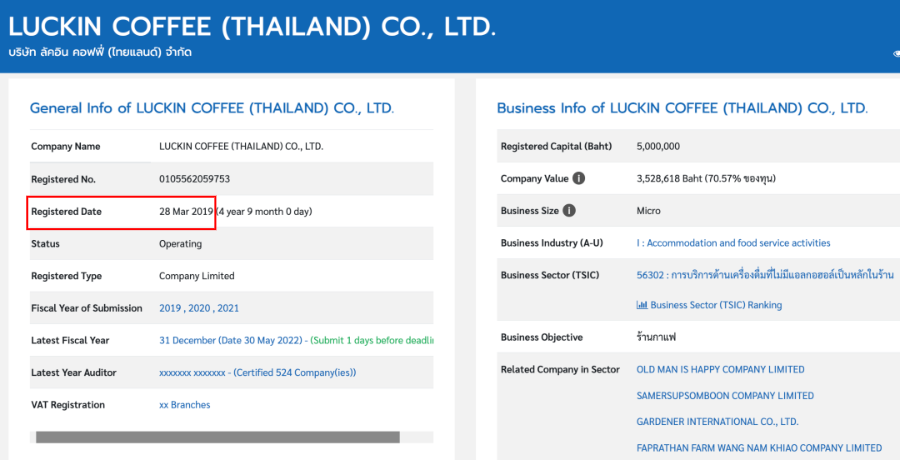Click the Business Size info icon
Screen dimensions: 900x460
(569, 211)
